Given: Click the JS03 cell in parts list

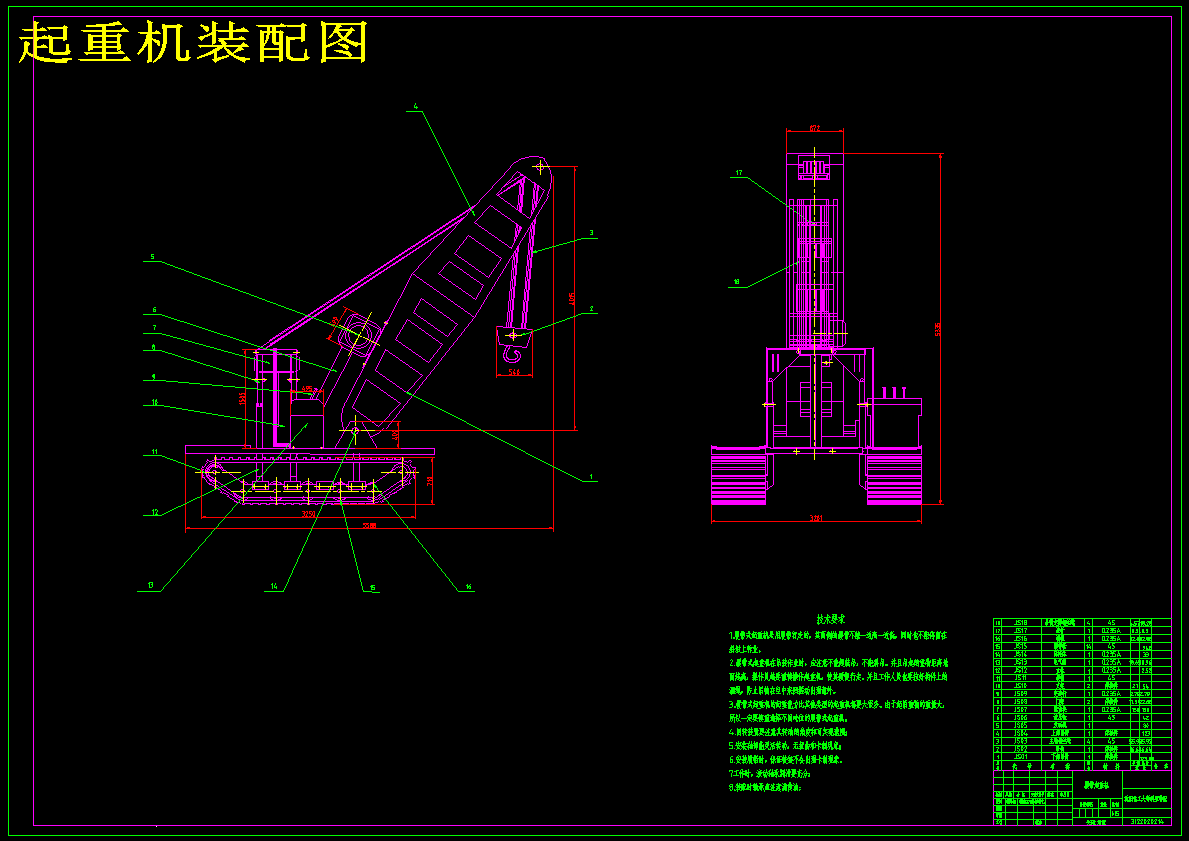Looking at the screenshot, I should (x=1021, y=741).
